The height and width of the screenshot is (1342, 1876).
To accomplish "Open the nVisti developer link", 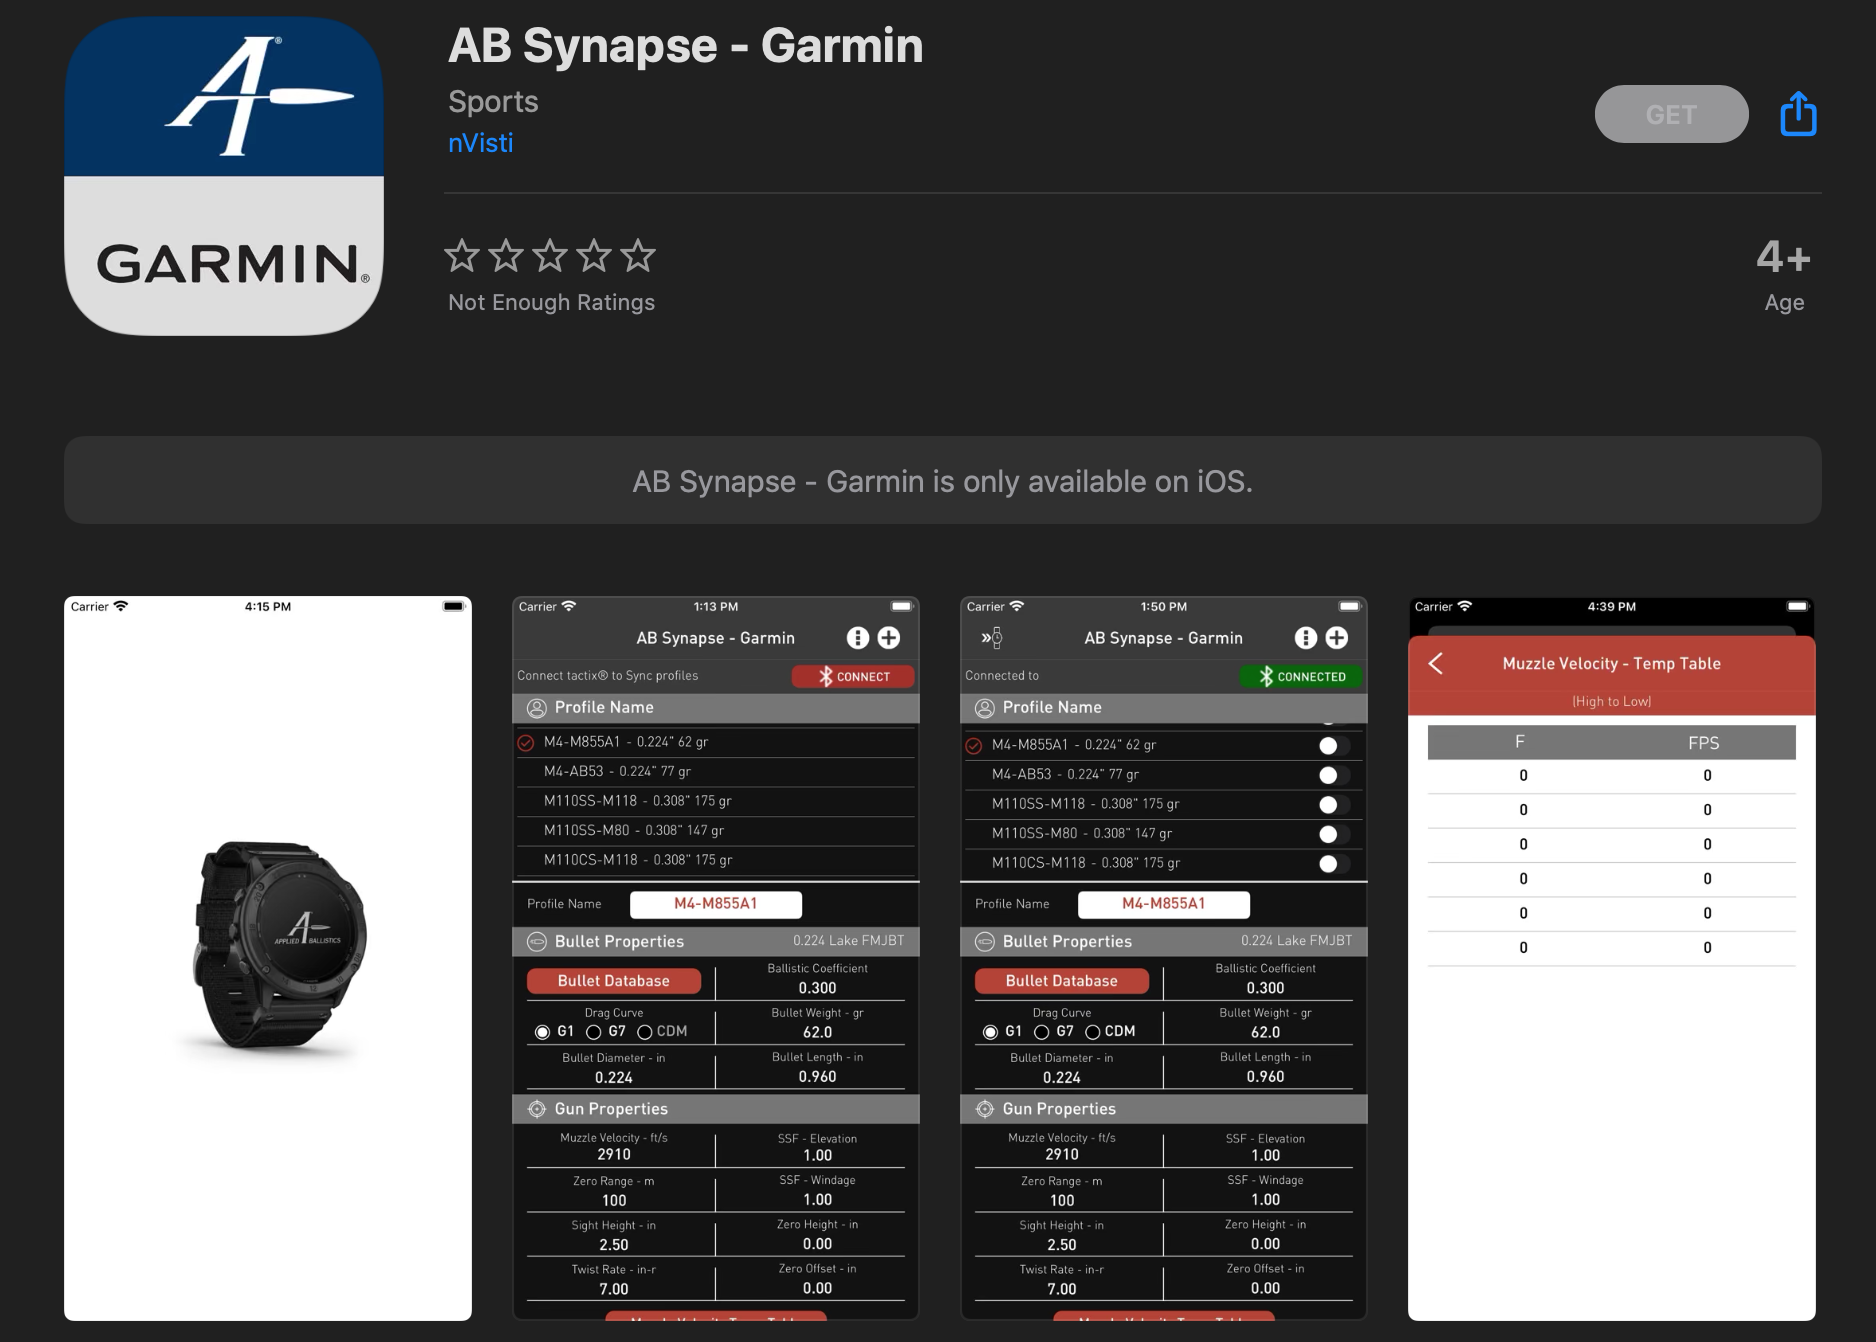I will click(x=480, y=143).
